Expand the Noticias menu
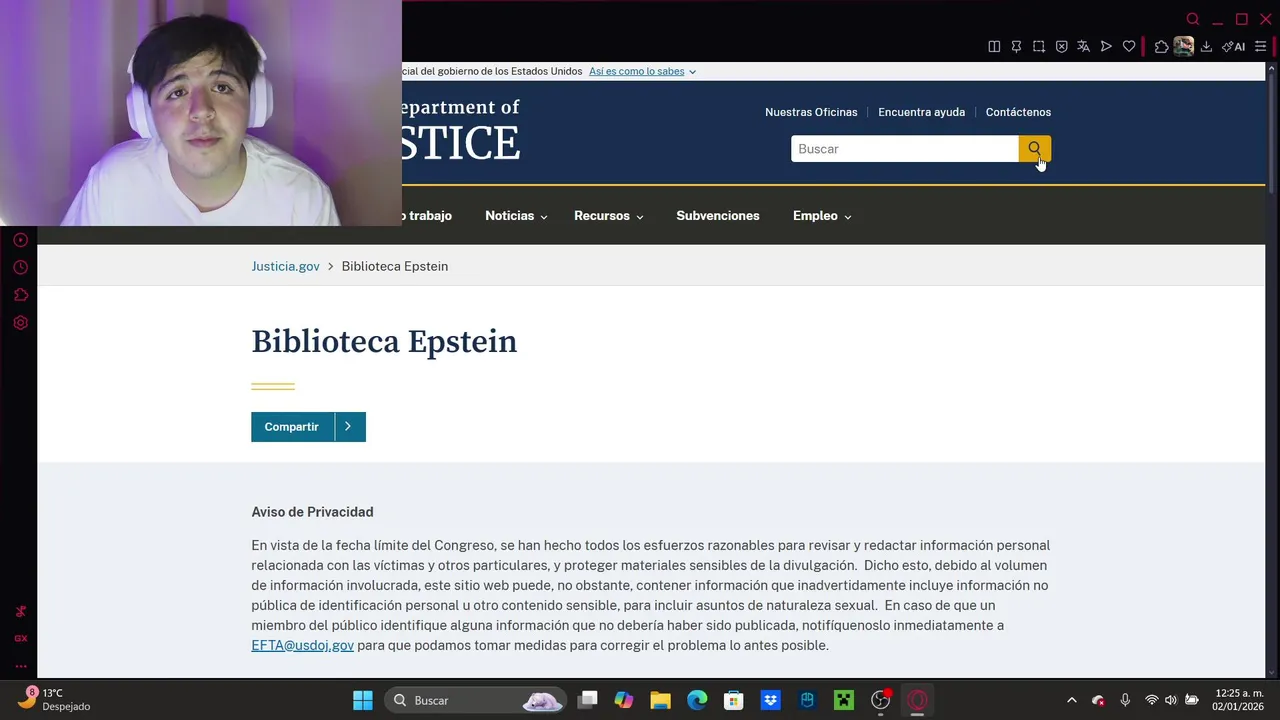Image resolution: width=1280 pixels, height=720 pixels. tap(516, 216)
